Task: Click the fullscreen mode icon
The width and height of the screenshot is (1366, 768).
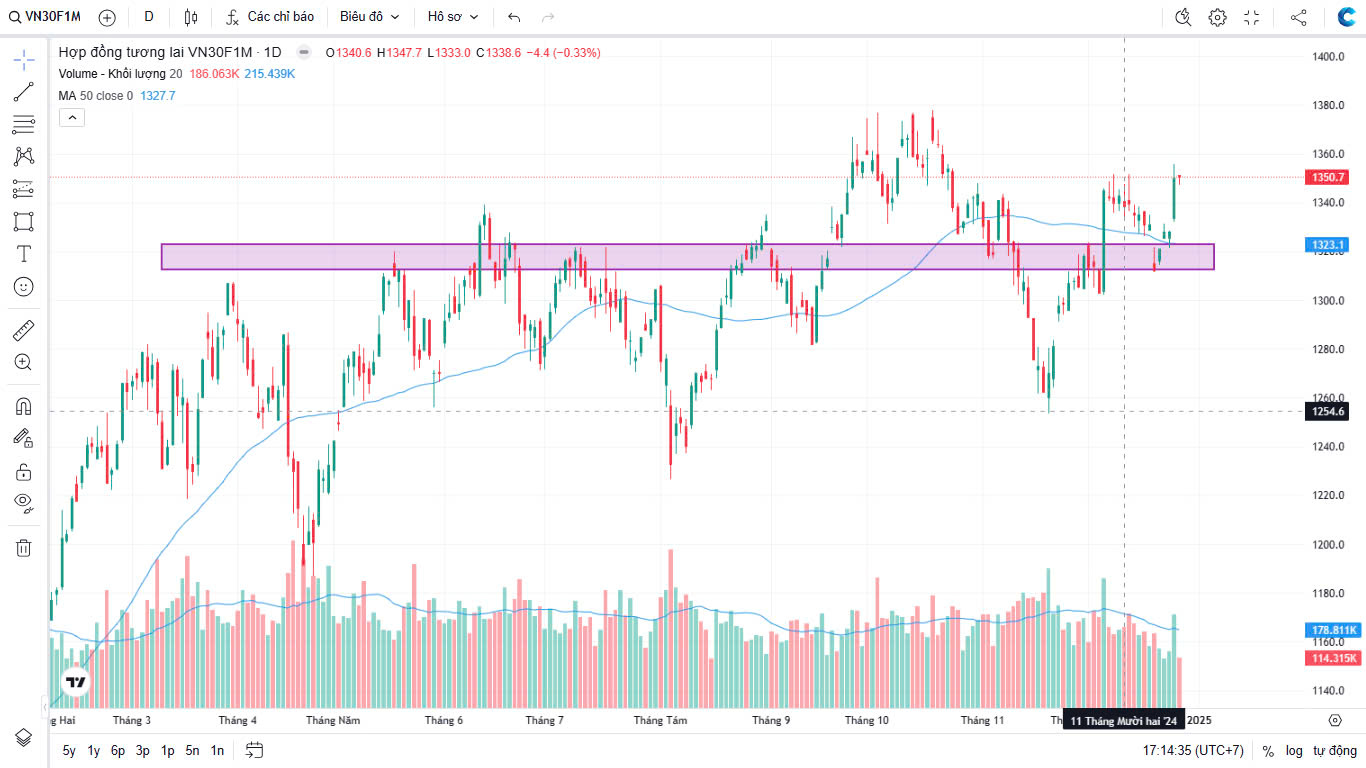Action: pos(1252,17)
